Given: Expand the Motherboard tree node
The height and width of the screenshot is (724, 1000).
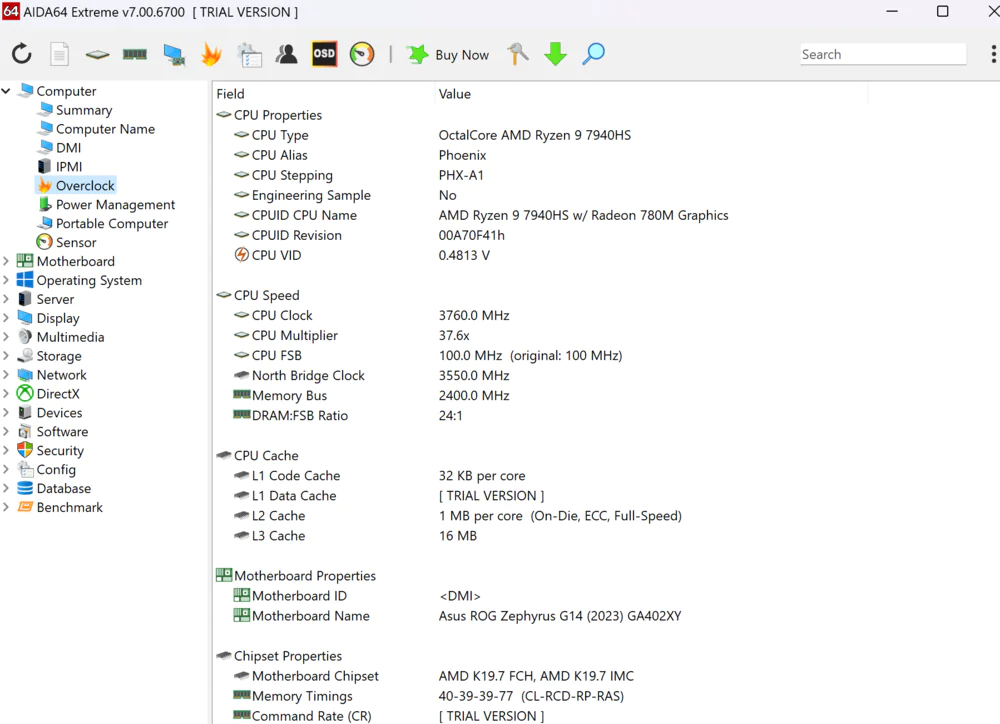Looking at the screenshot, I should point(6,261).
